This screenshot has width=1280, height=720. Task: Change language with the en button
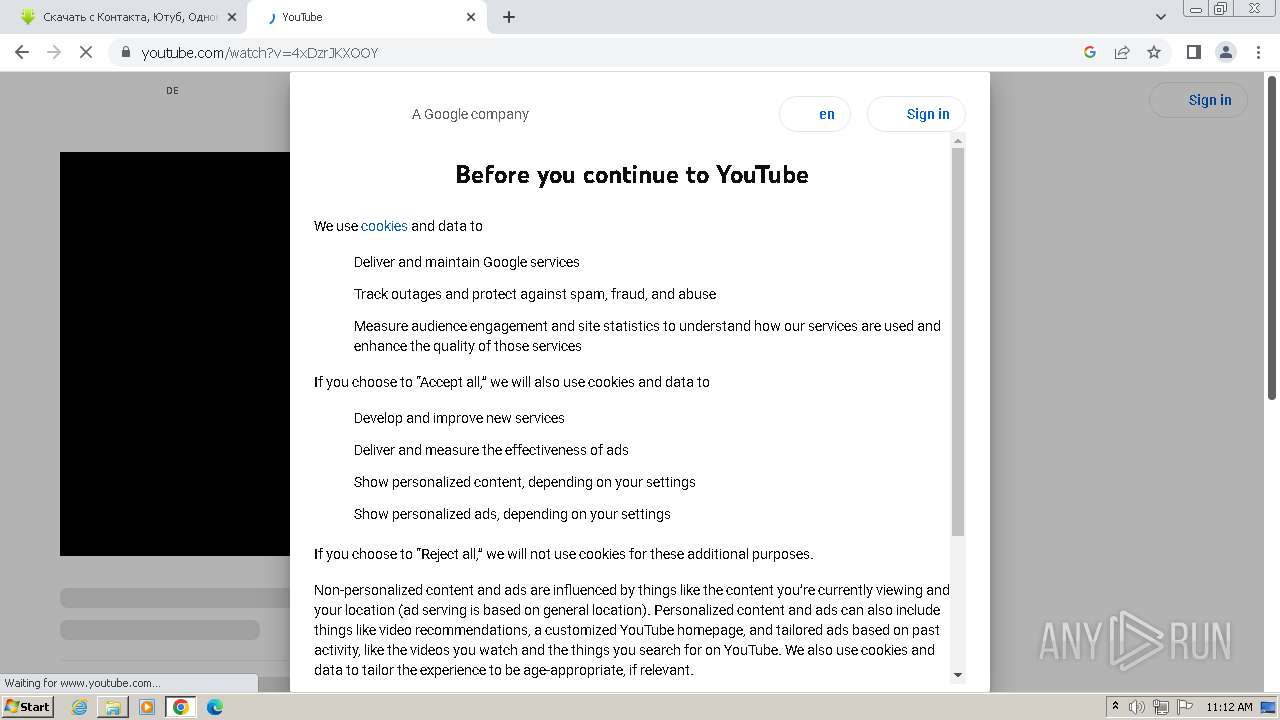coord(815,114)
